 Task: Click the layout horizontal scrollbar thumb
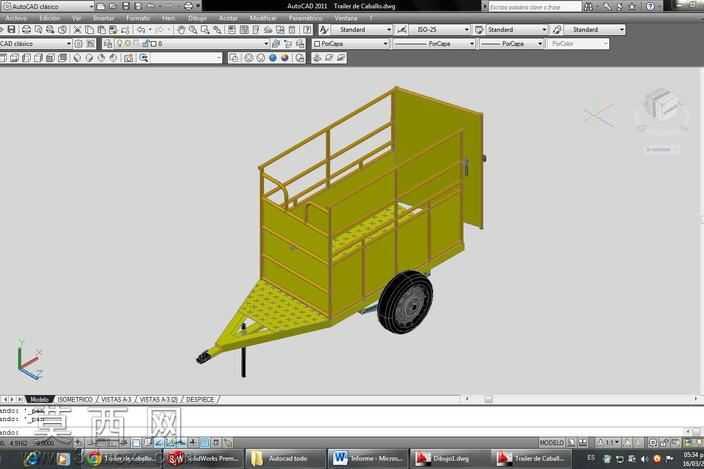click(488, 399)
